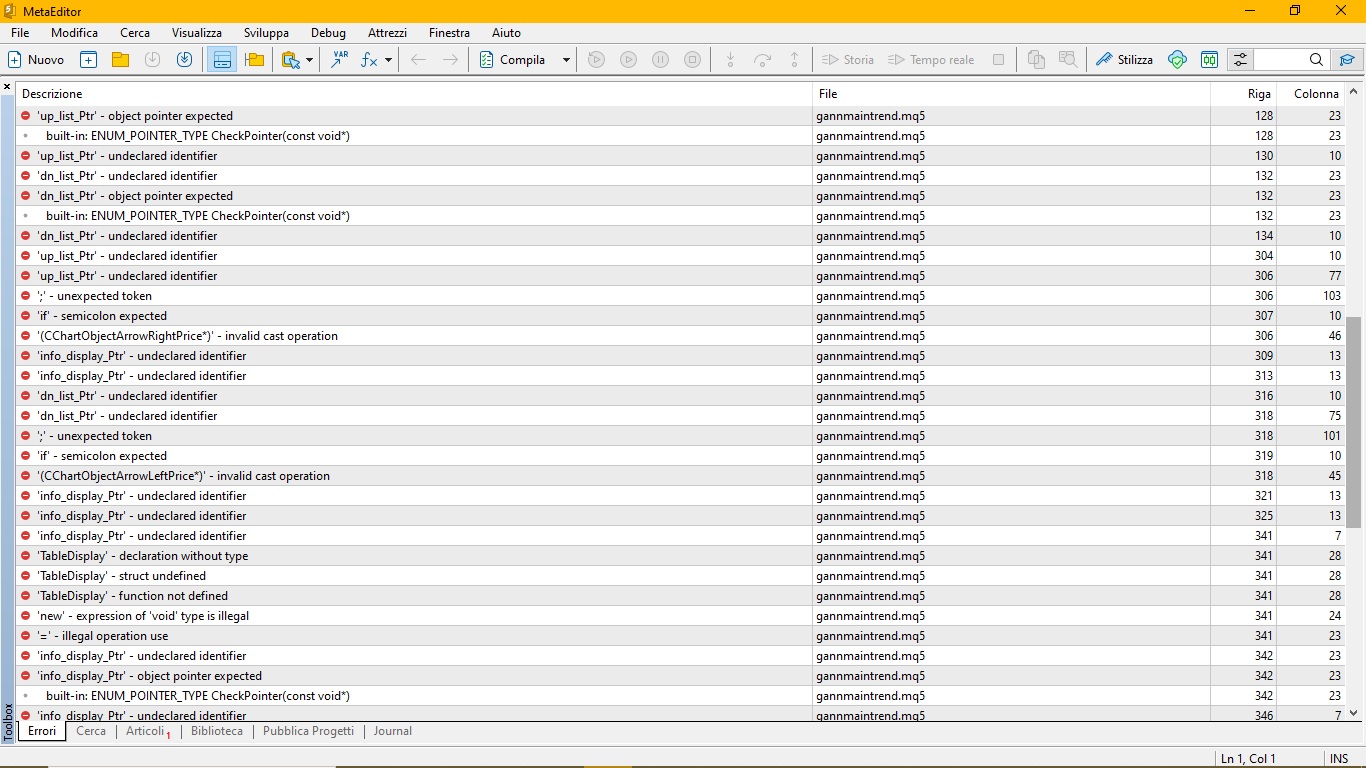Open the green trading terminal icon
The image size is (1366, 768).
[x=1209, y=60]
